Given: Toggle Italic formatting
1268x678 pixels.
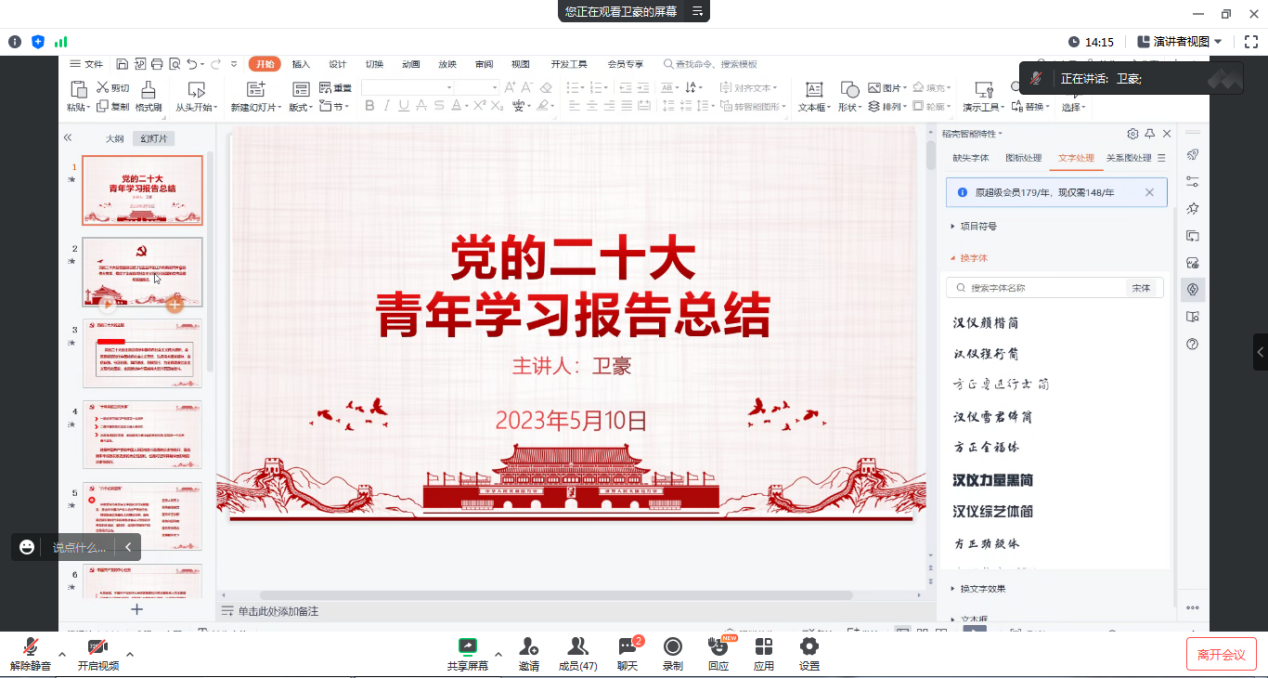Looking at the screenshot, I should coord(386,106).
